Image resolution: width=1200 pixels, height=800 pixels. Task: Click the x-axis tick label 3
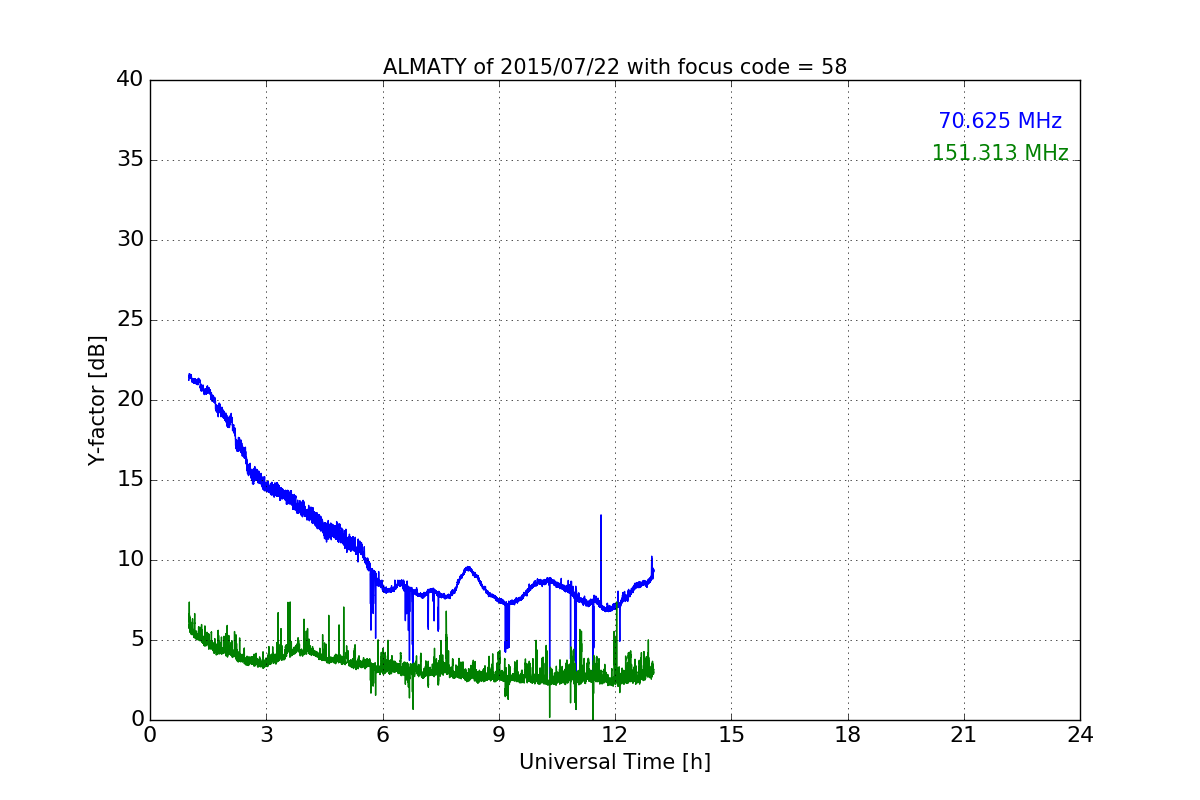[266, 735]
